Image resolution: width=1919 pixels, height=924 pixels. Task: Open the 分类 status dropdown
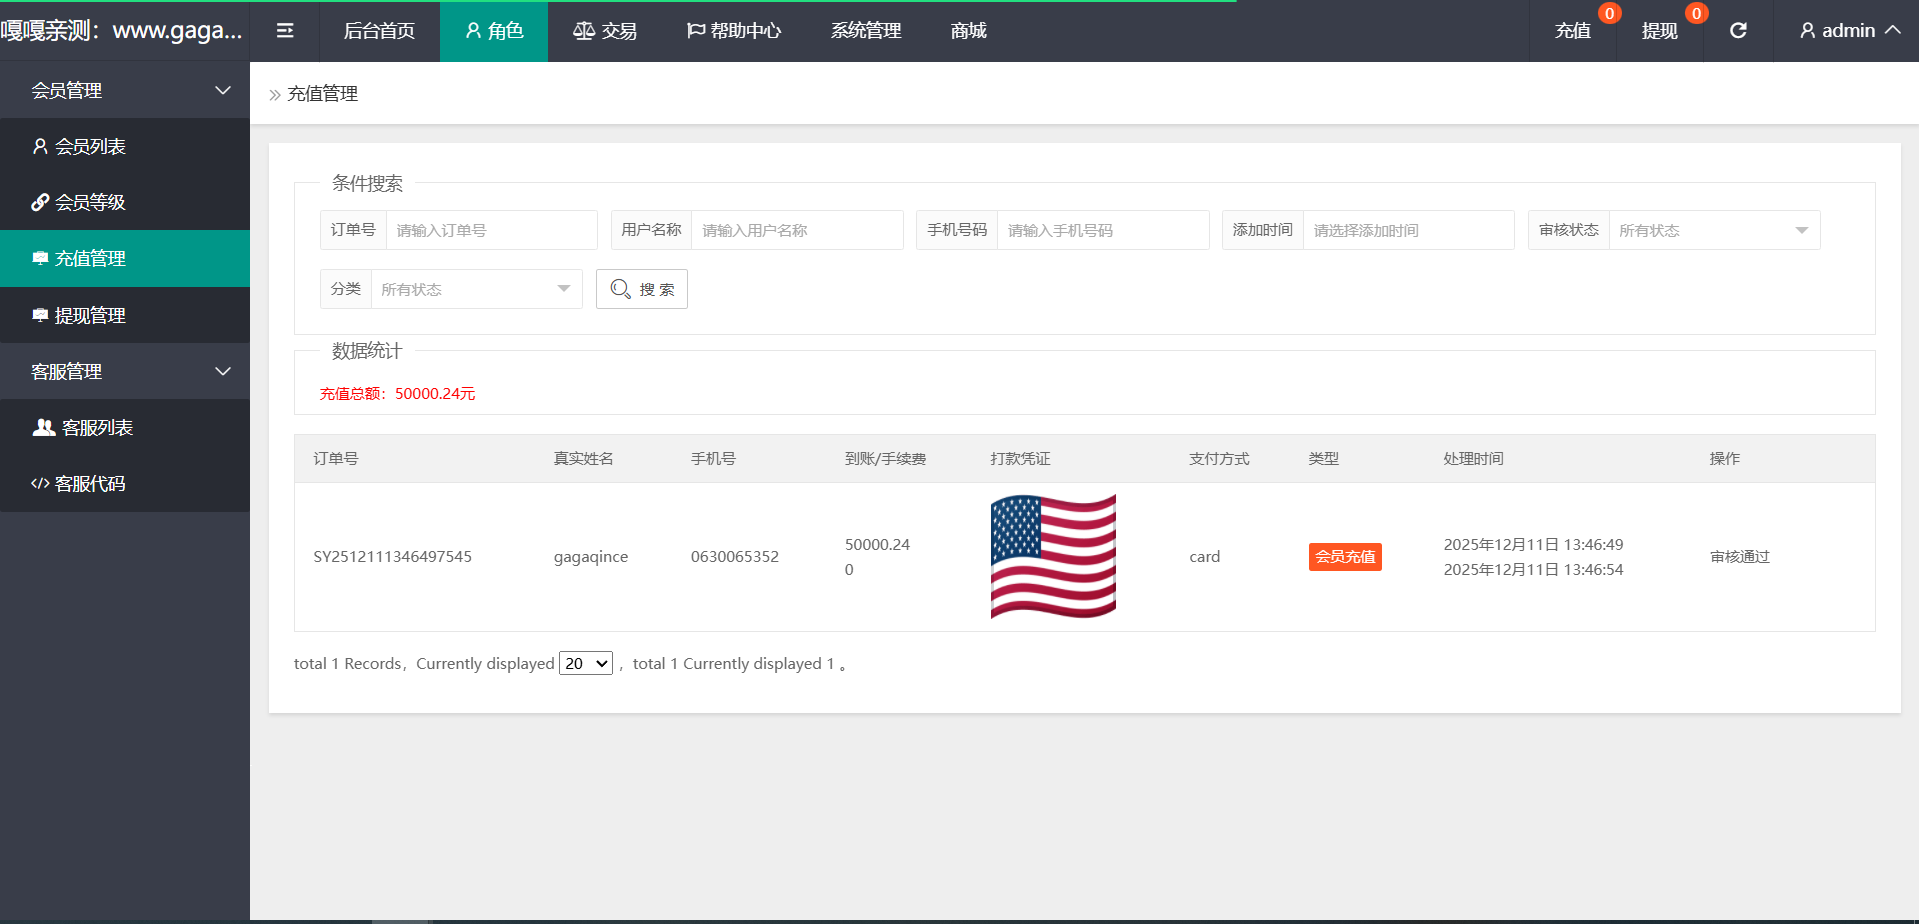476,290
